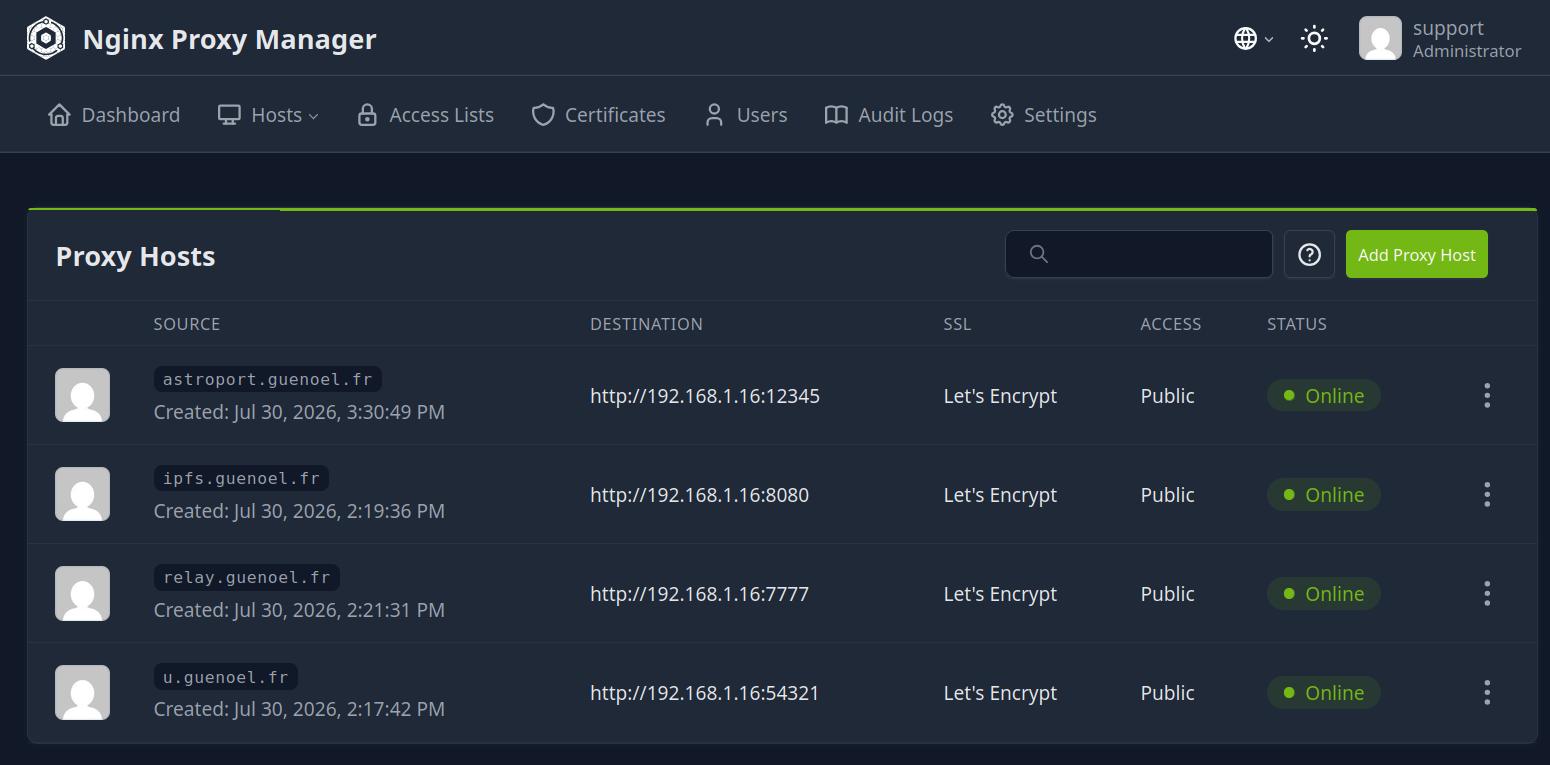The image size is (1550, 765).
Task: Click the Dashboard home icon
Action: (x=59, y=115)
